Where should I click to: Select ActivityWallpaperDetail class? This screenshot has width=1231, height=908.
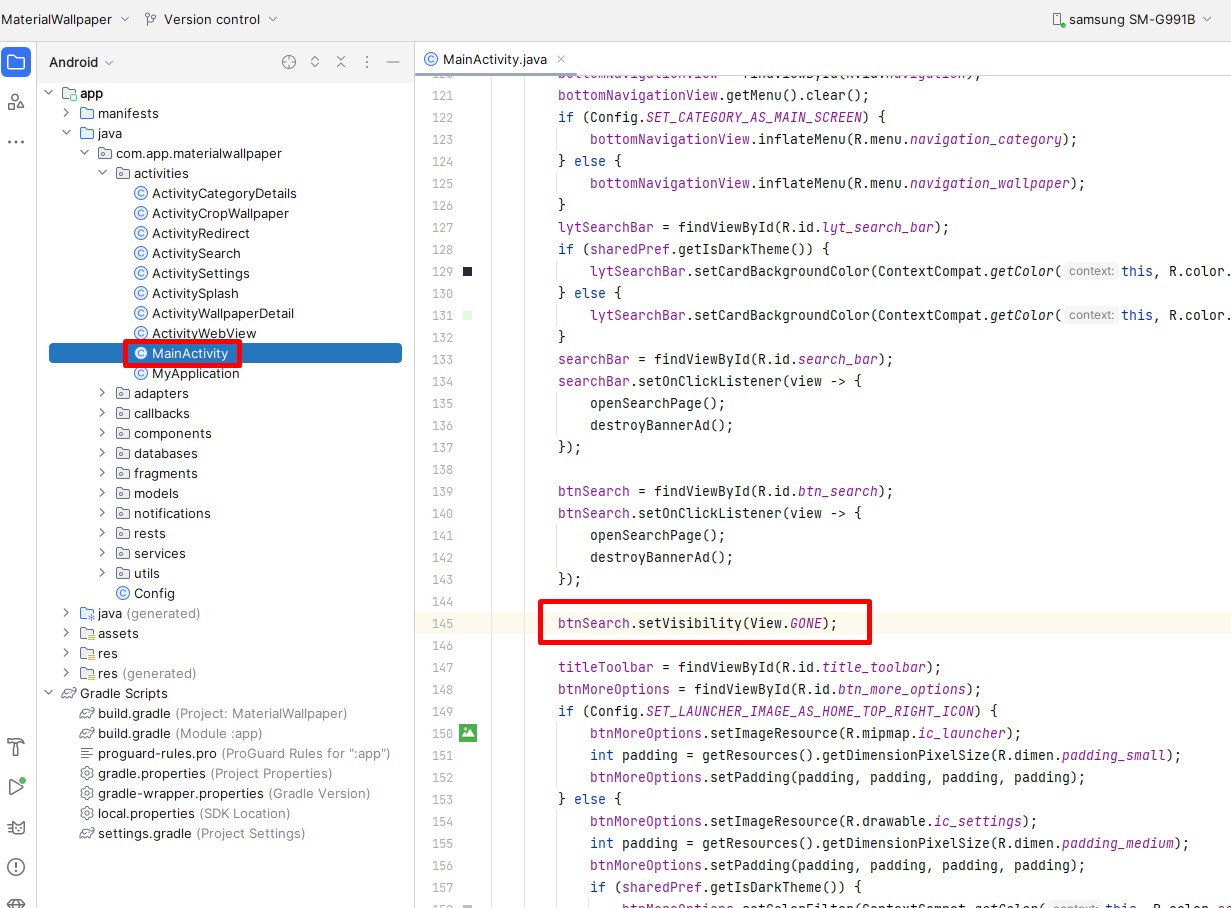point(223,313)
